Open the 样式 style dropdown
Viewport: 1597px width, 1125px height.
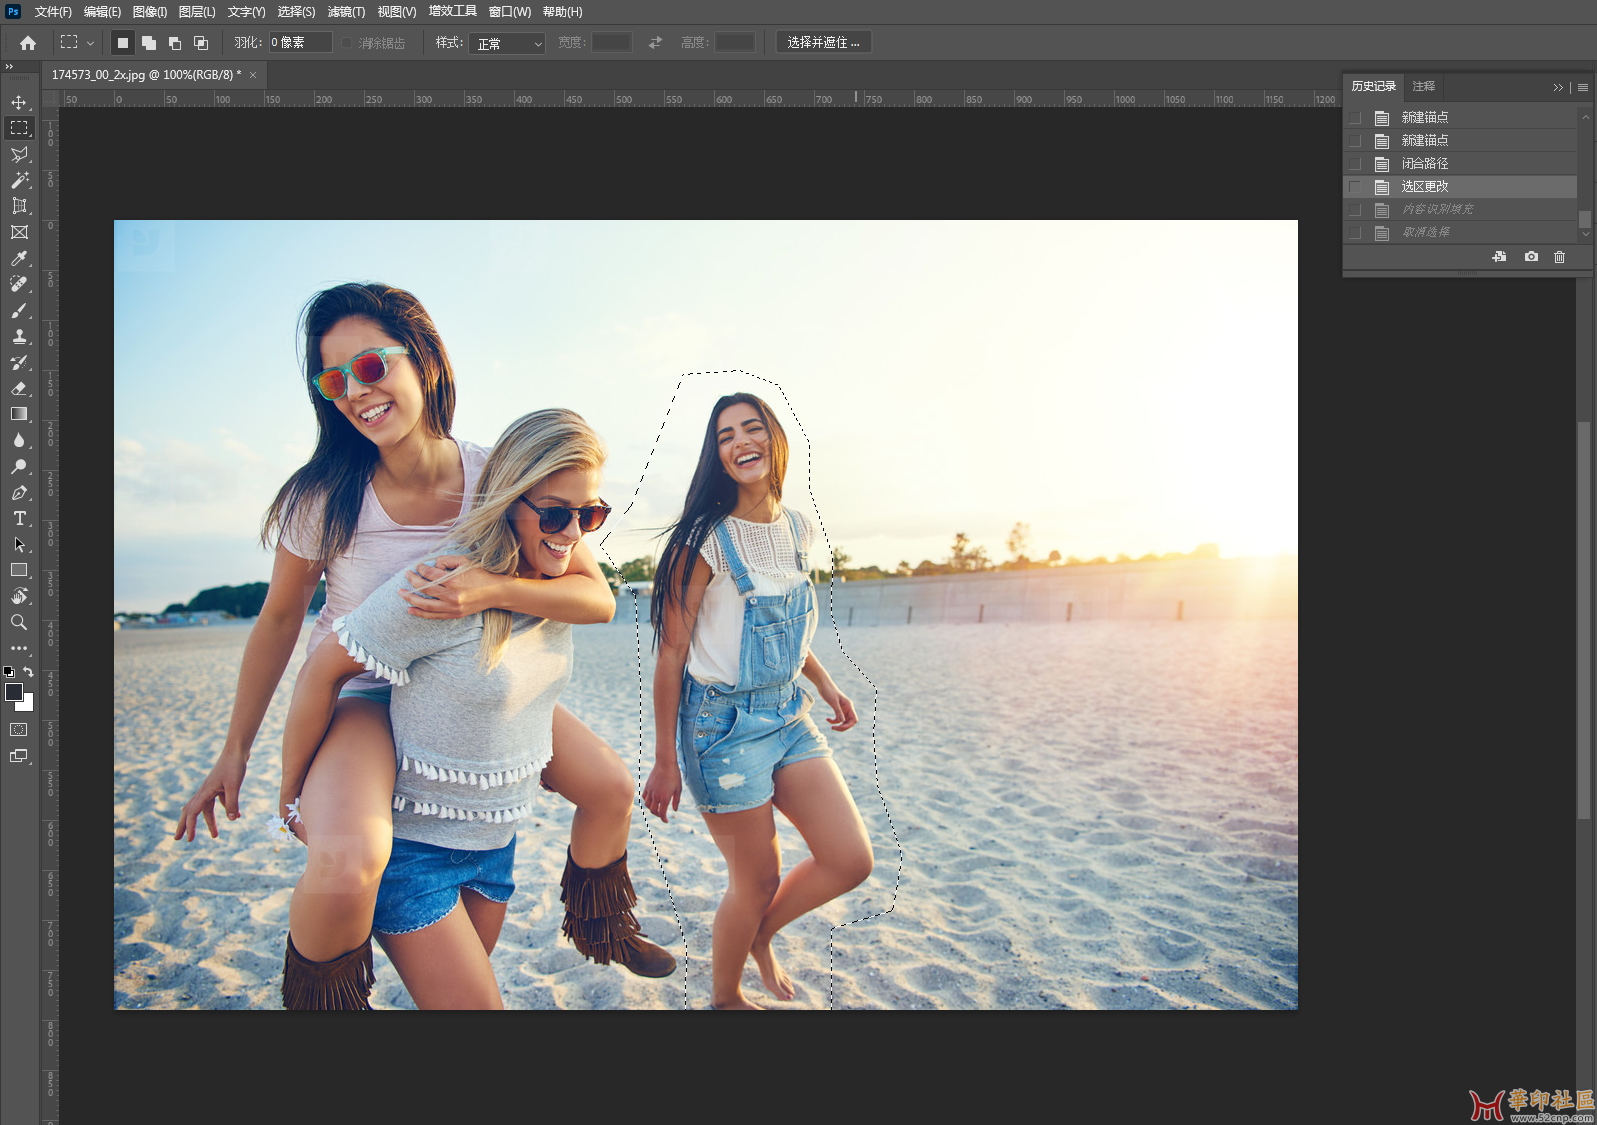(507, 43)
